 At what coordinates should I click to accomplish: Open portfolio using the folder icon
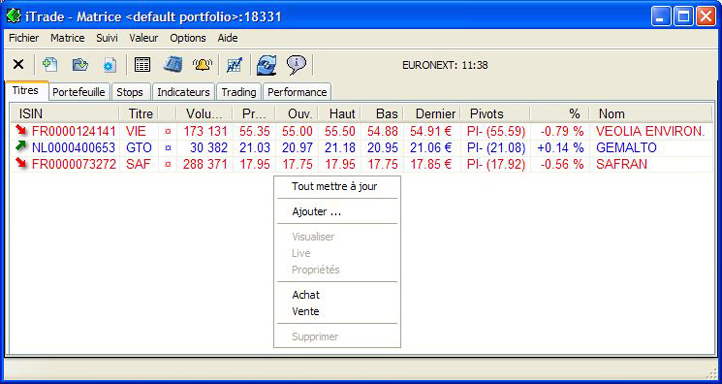(80, 64)
